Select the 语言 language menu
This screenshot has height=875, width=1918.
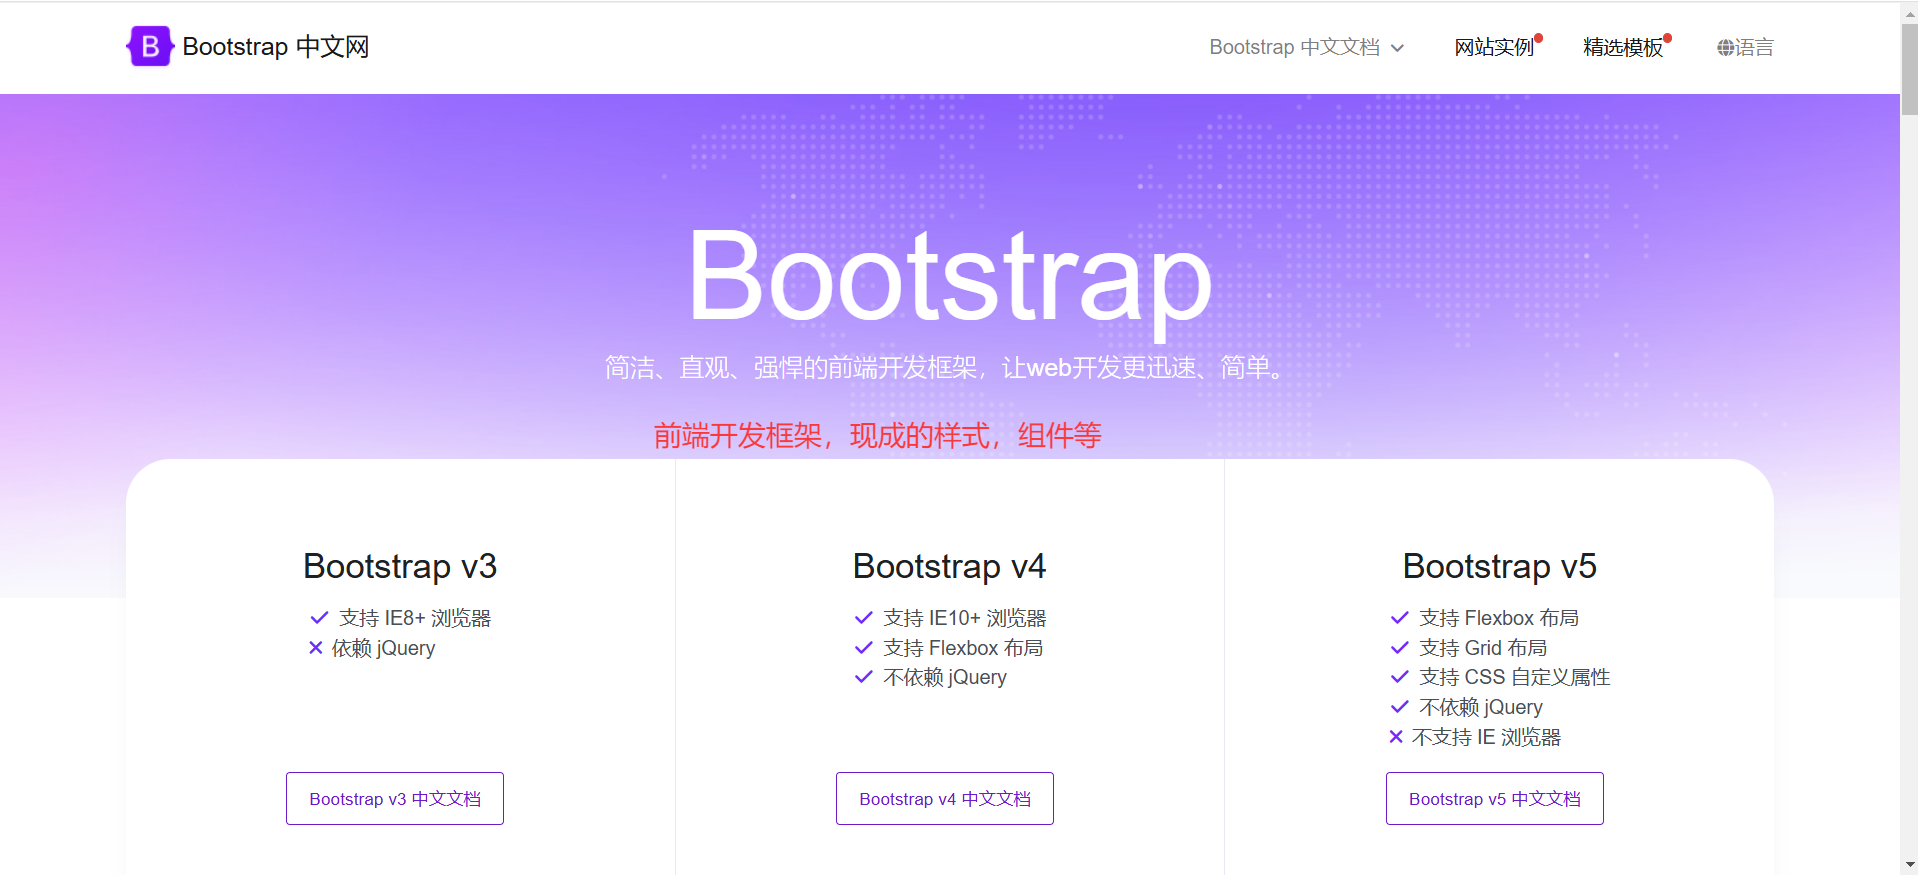click(x=1754, y=47)
